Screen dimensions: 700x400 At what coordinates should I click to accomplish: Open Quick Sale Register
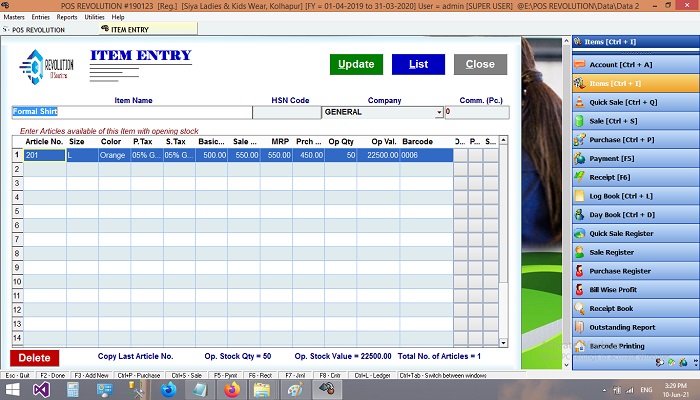pos(636,233)
